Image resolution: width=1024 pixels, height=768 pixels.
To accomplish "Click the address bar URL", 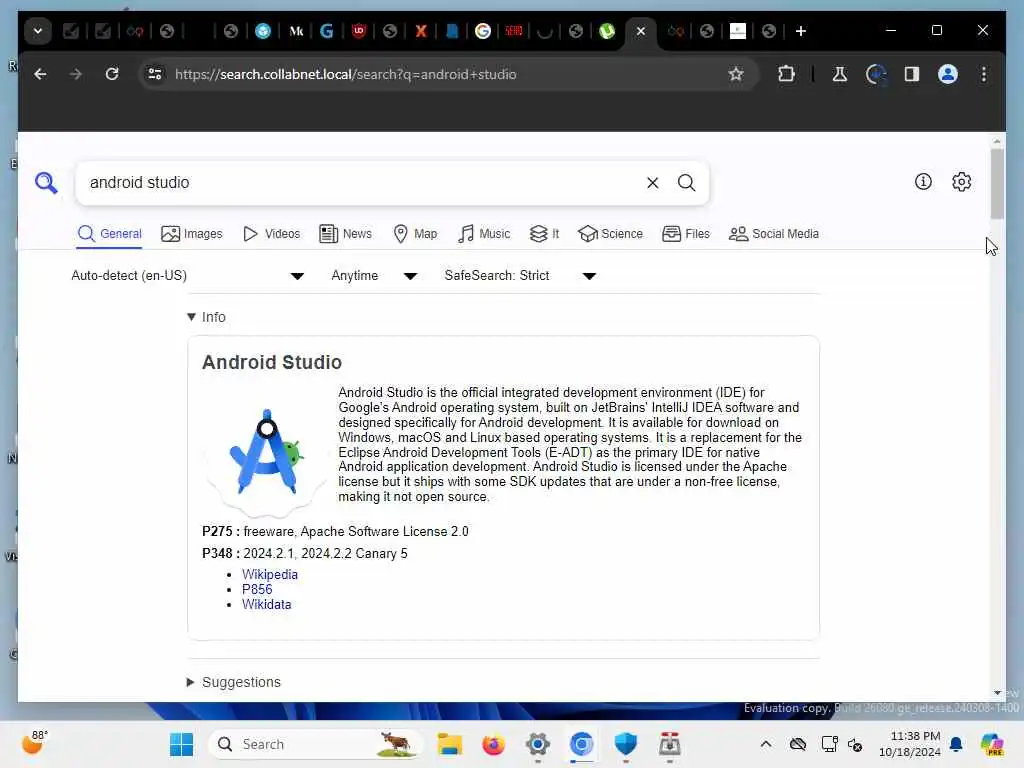I will [345, 74].
